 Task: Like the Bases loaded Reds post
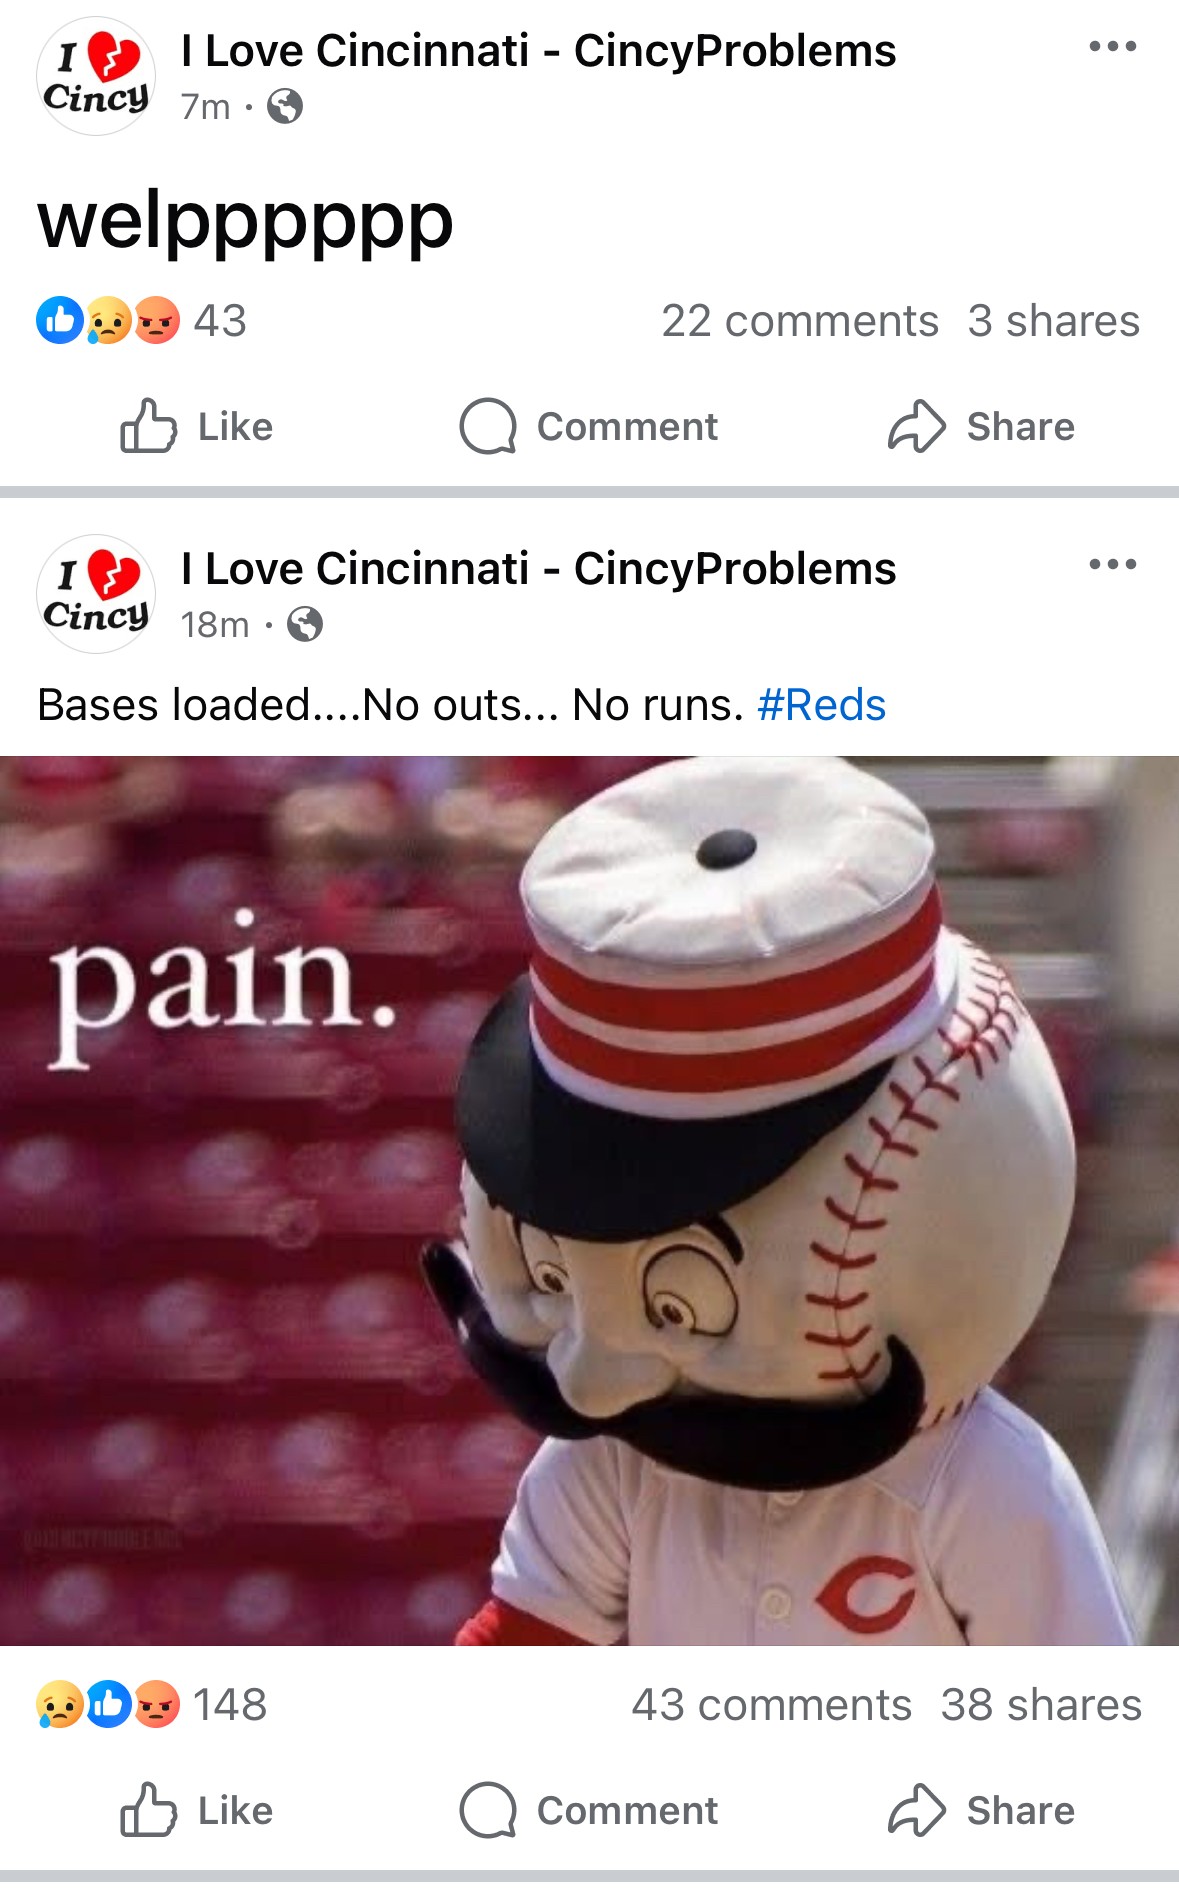tap(196, 1811)
